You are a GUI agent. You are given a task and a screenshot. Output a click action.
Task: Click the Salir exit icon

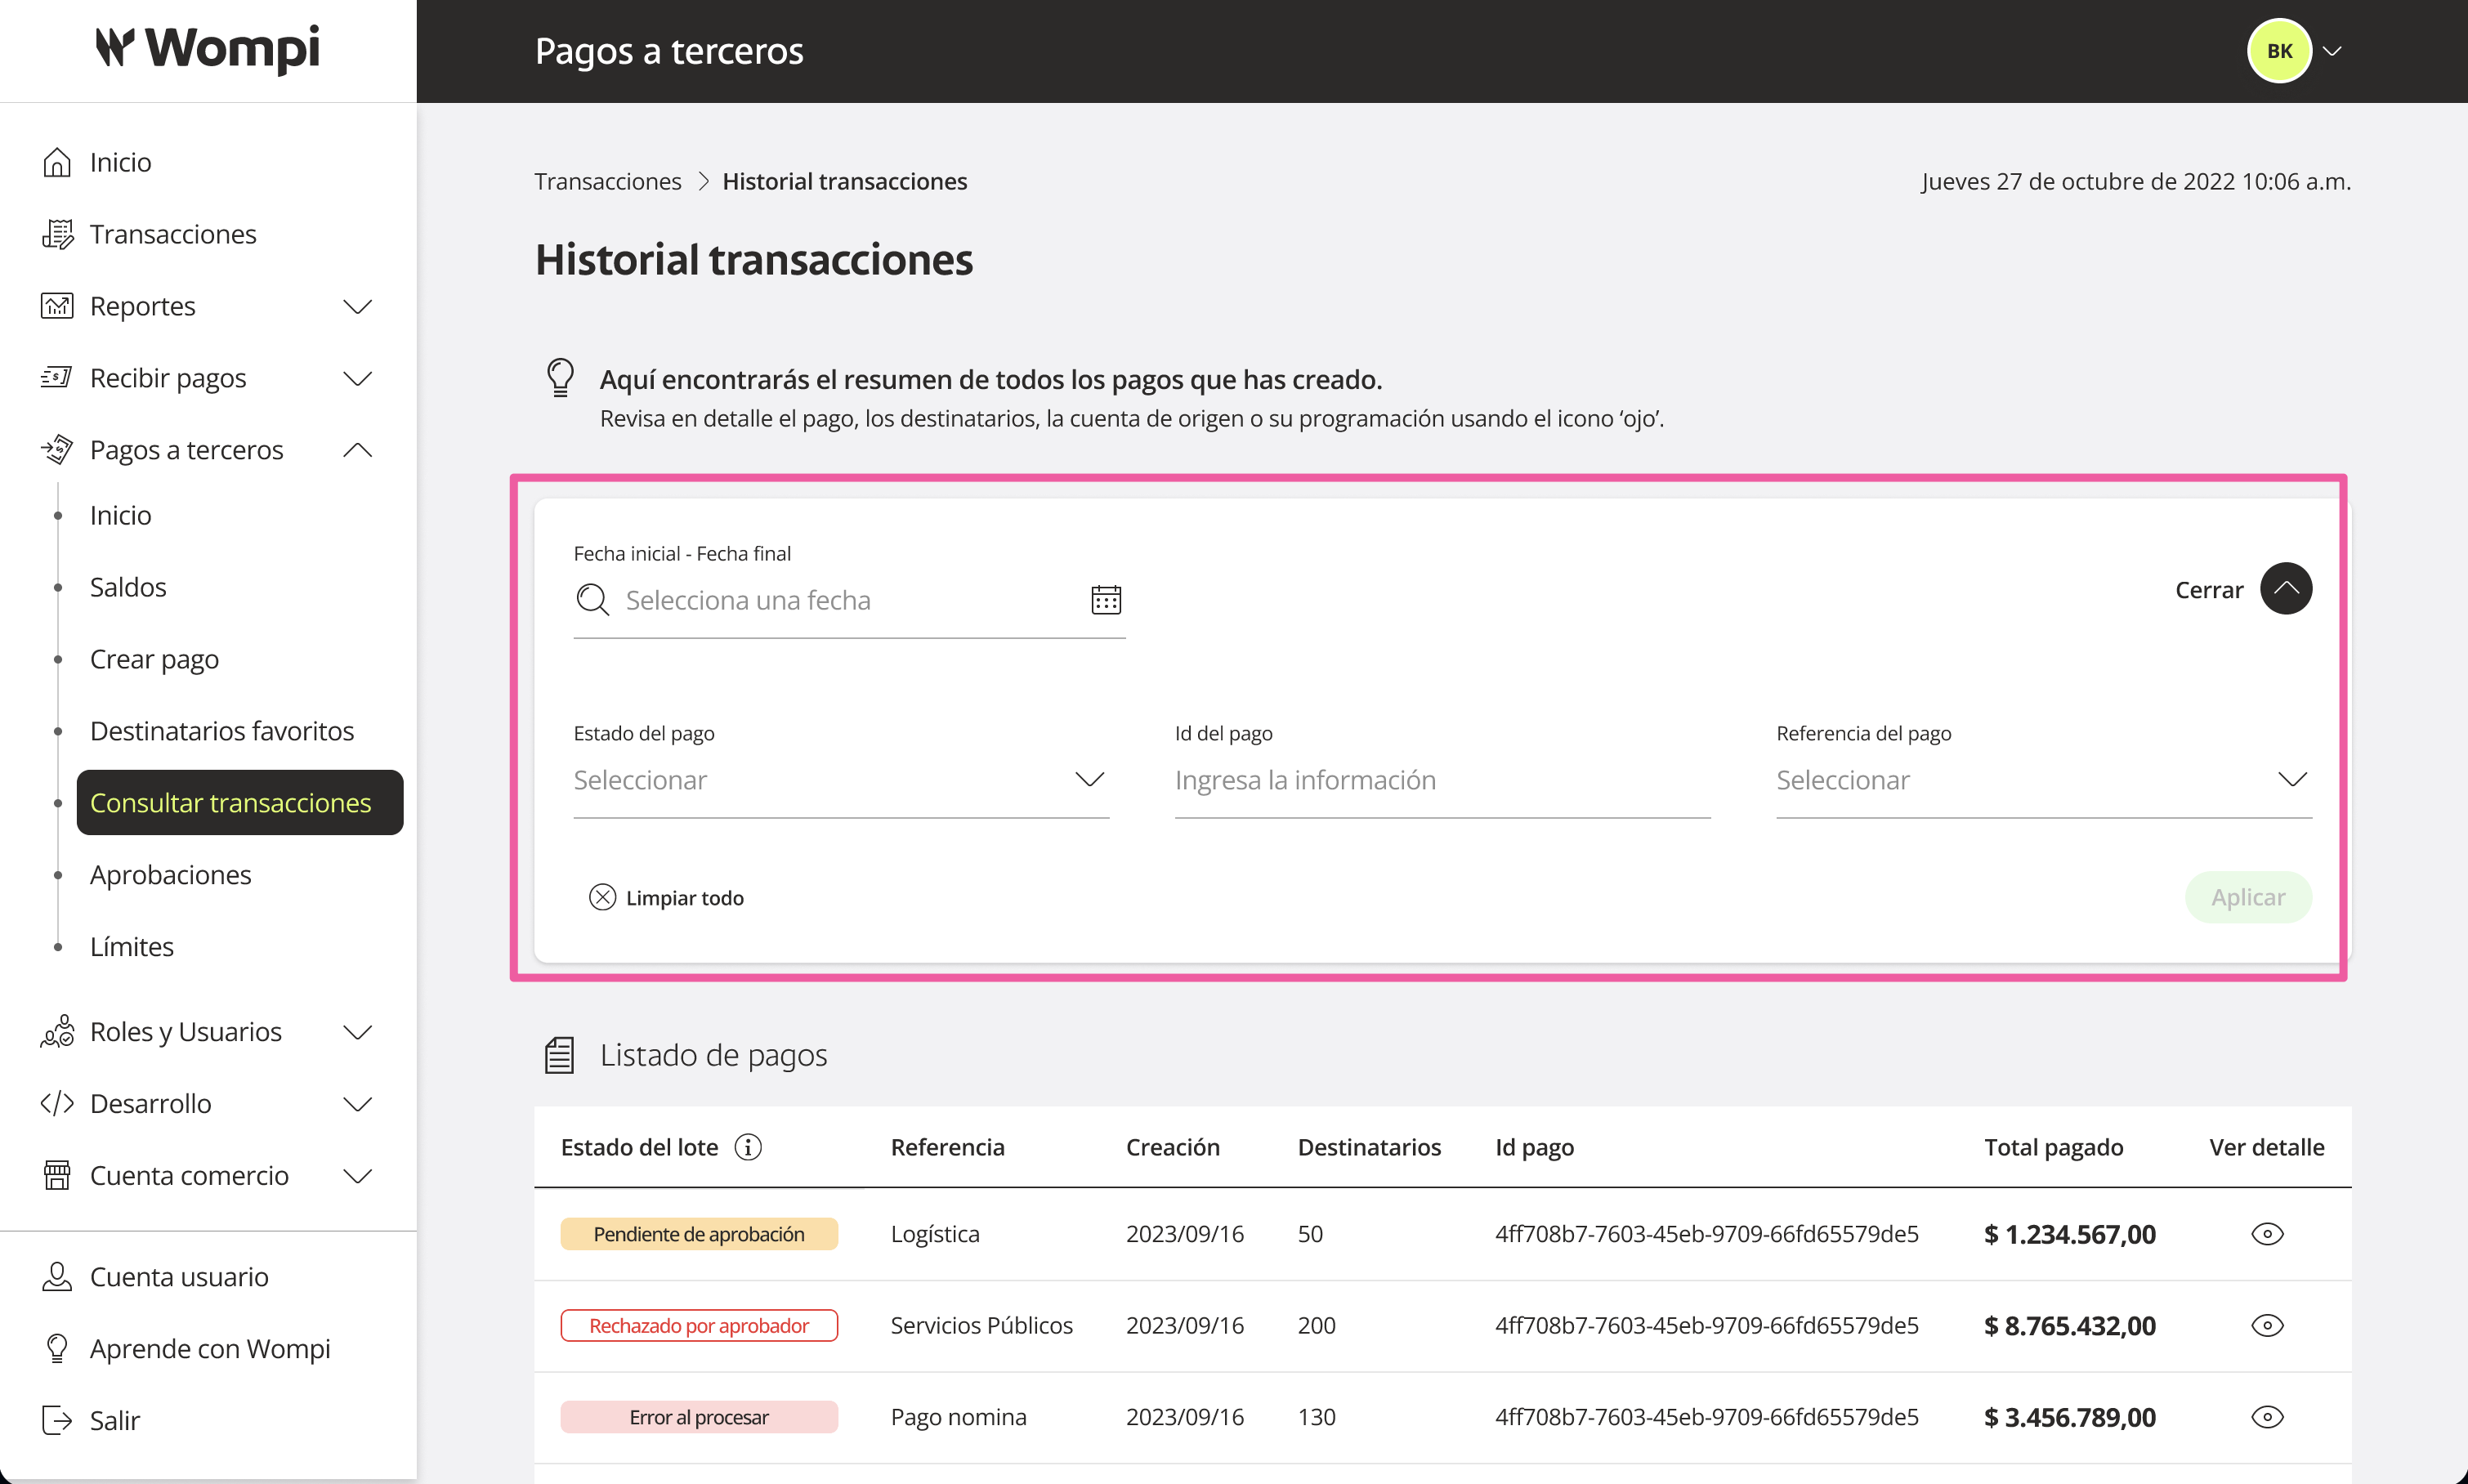57,1420
